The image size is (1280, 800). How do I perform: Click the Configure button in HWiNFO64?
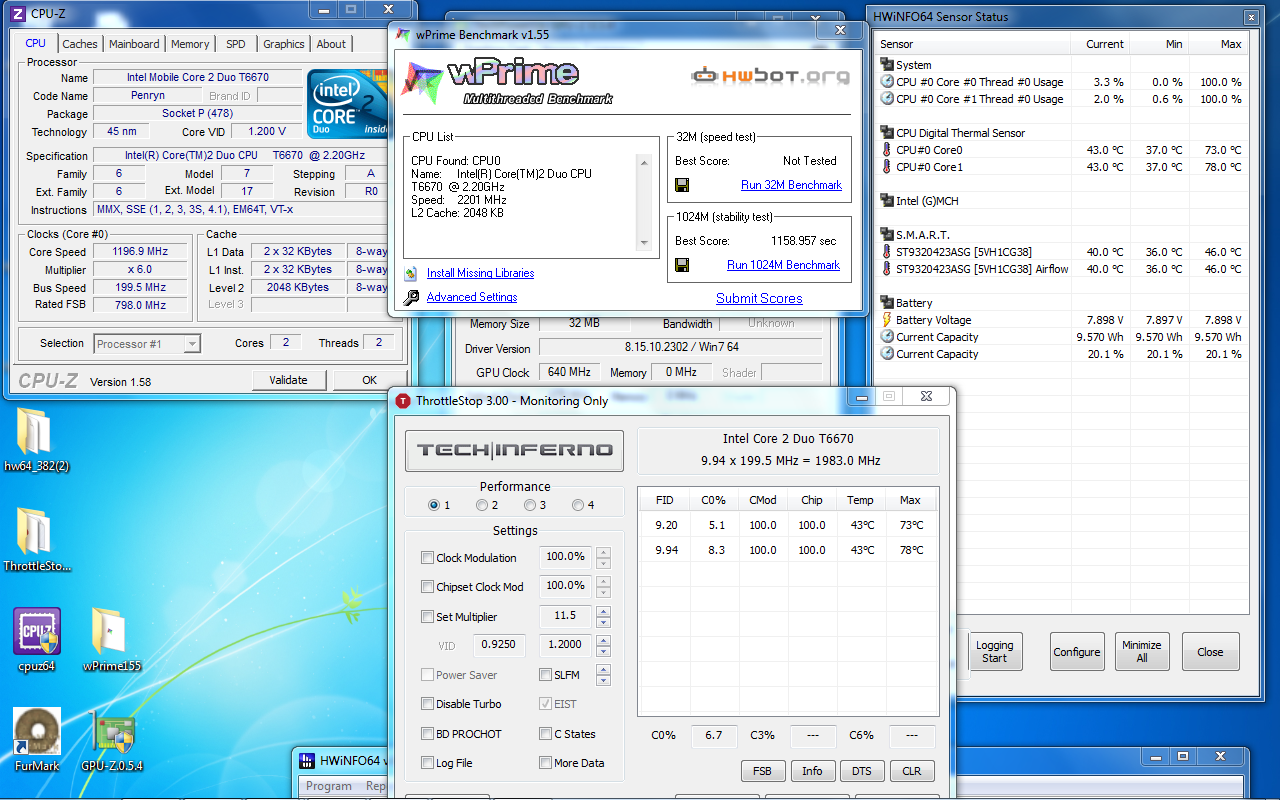1077,652
